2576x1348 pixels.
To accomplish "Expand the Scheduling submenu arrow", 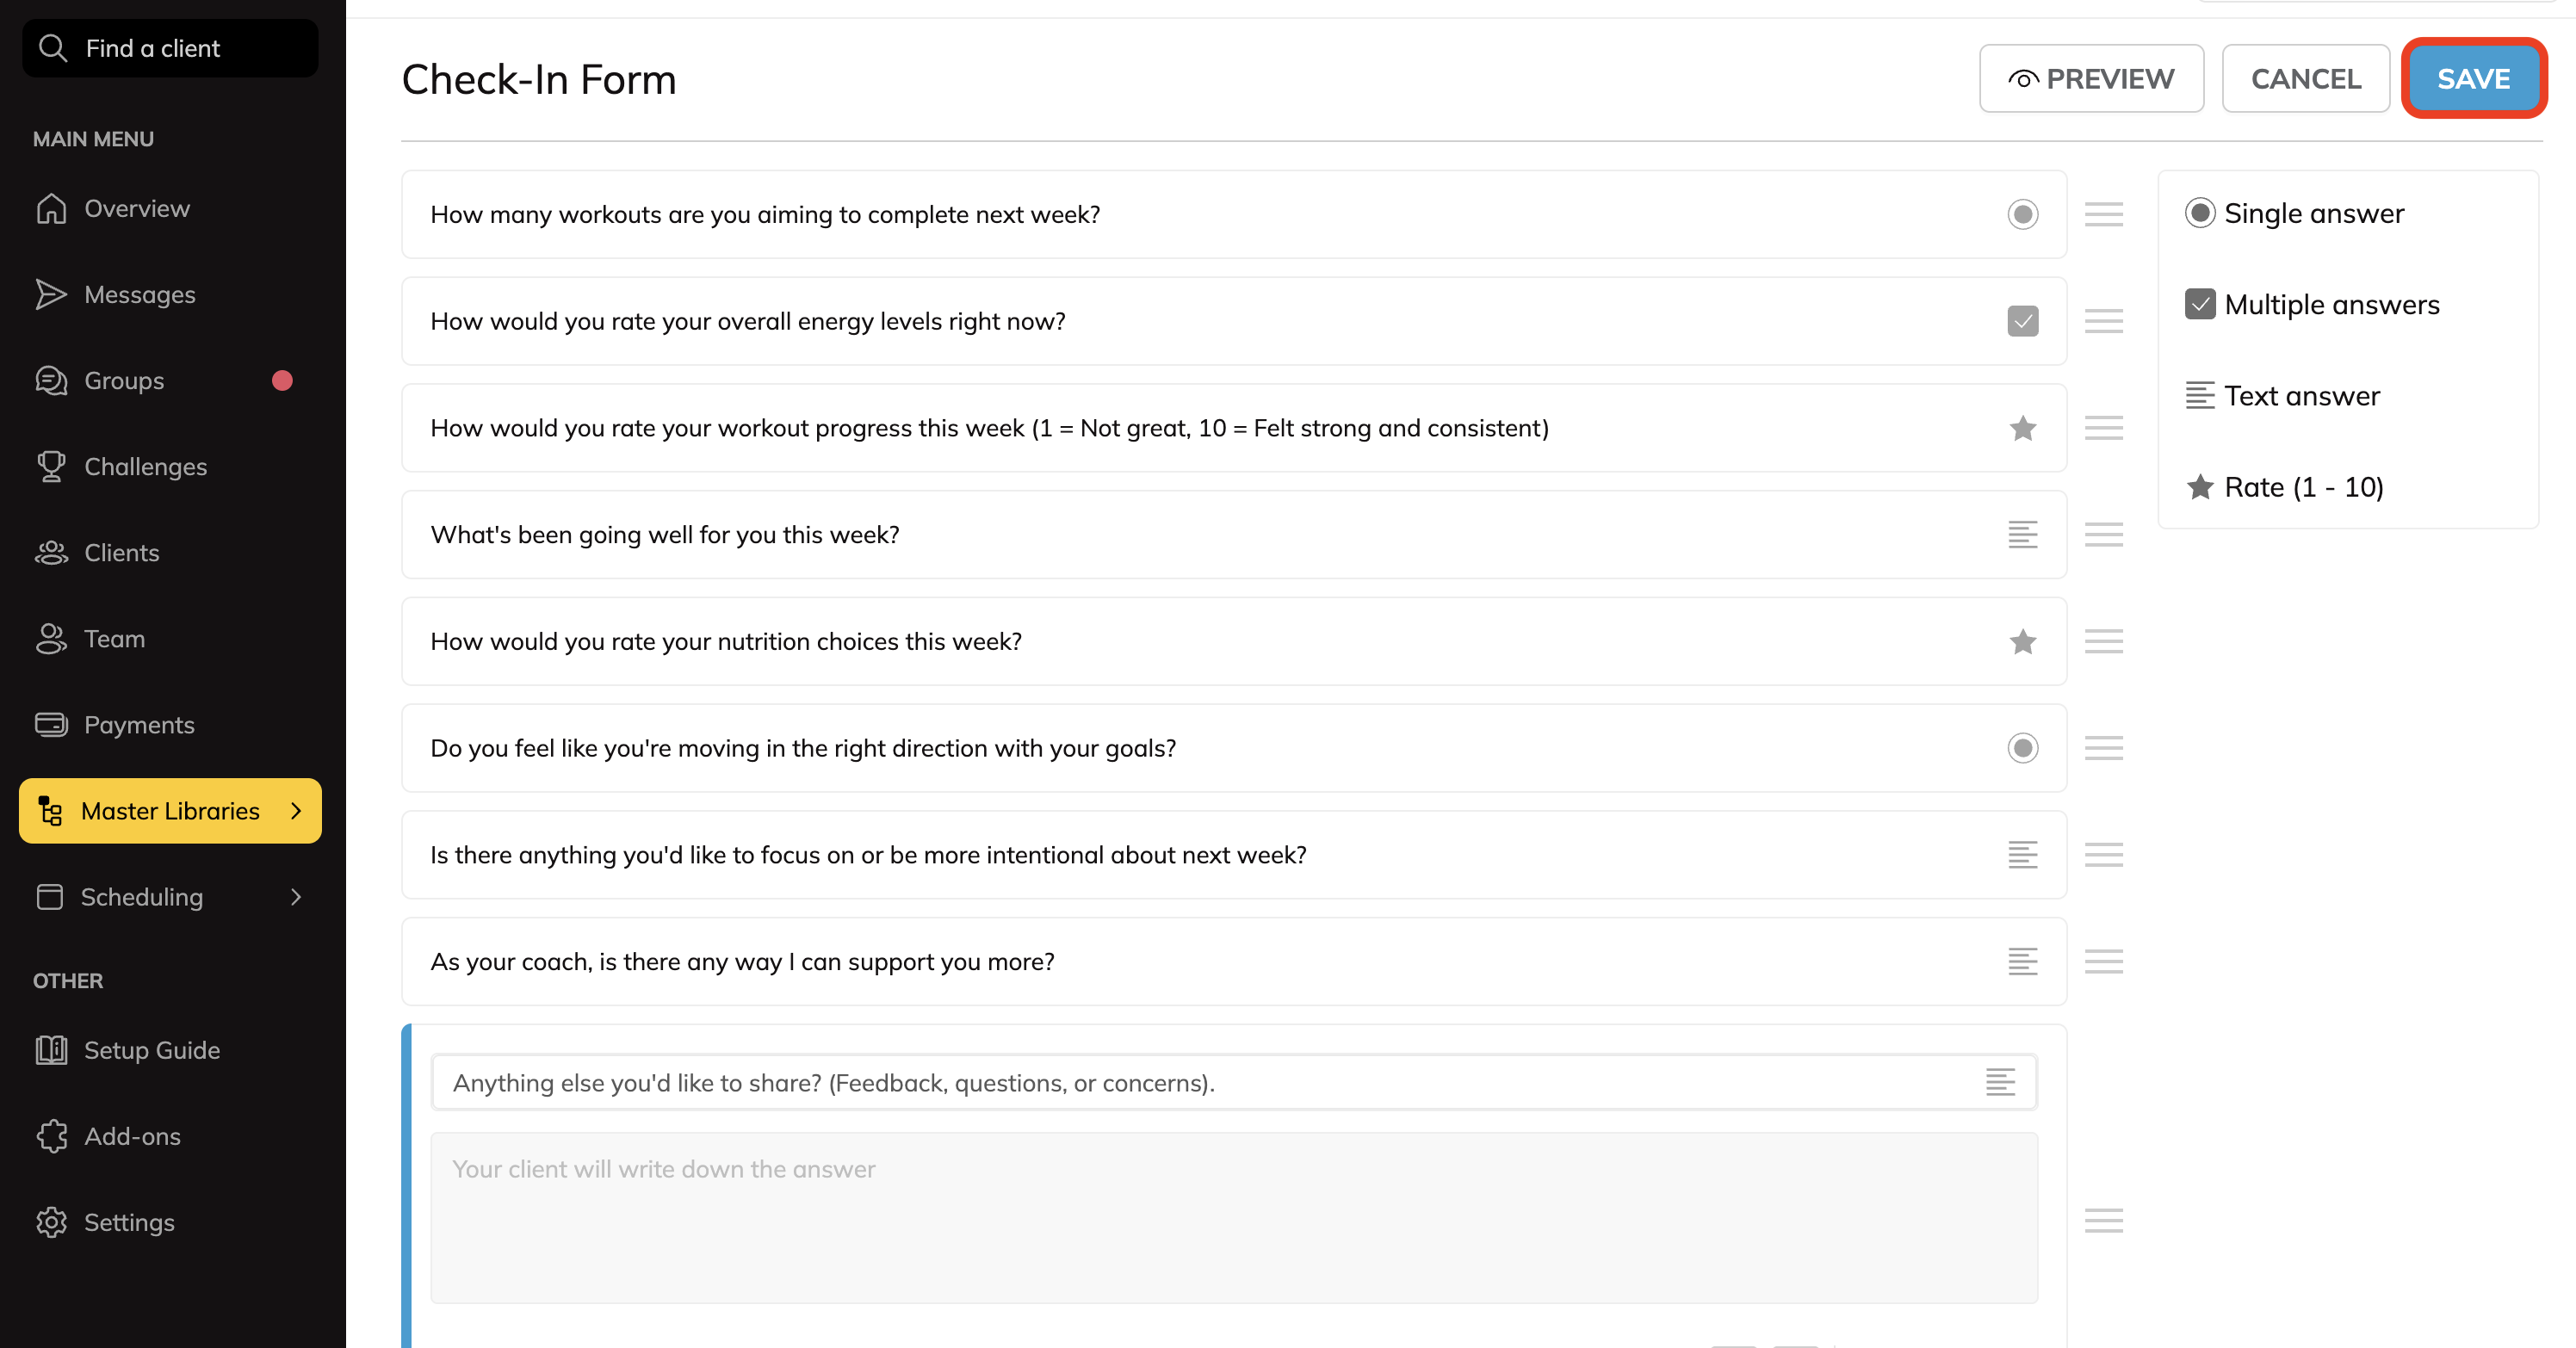I will coord(295,897).
